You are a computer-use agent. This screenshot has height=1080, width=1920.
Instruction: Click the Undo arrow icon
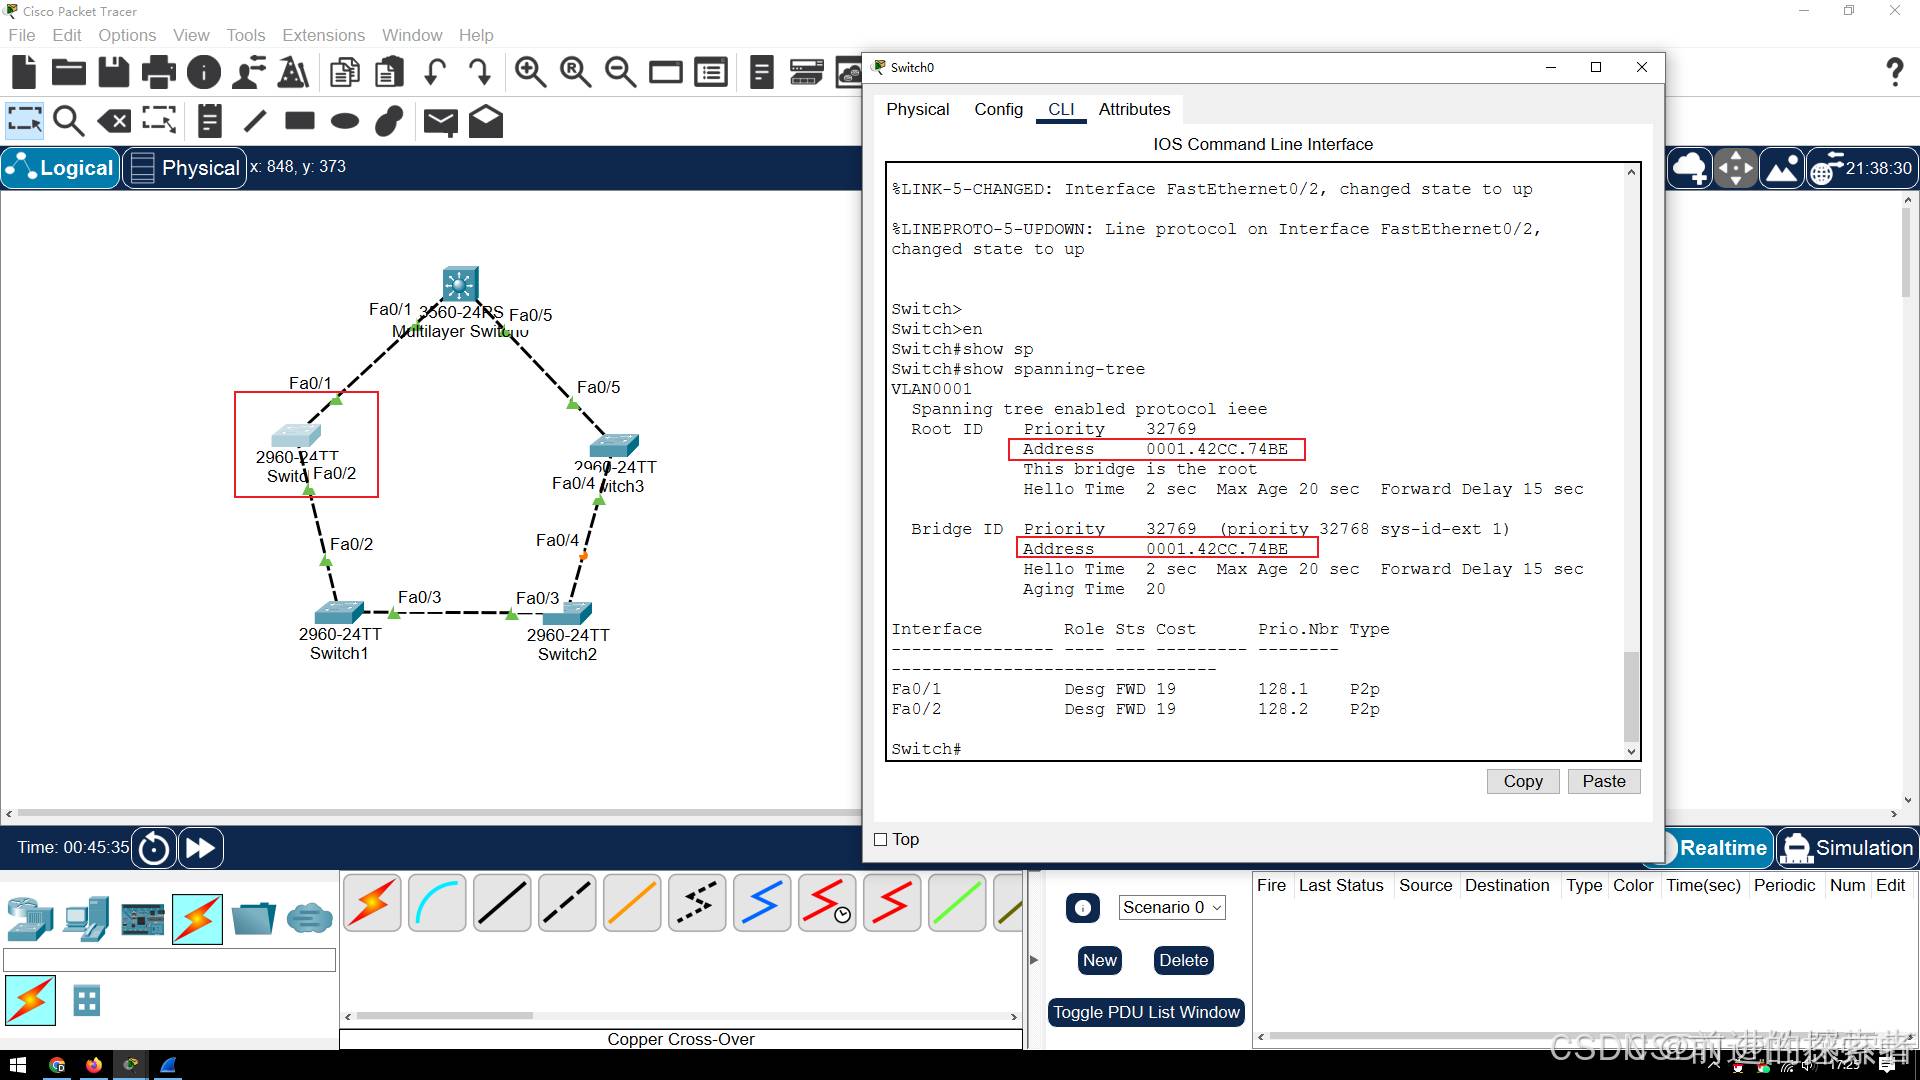click(x=434, y=72)
